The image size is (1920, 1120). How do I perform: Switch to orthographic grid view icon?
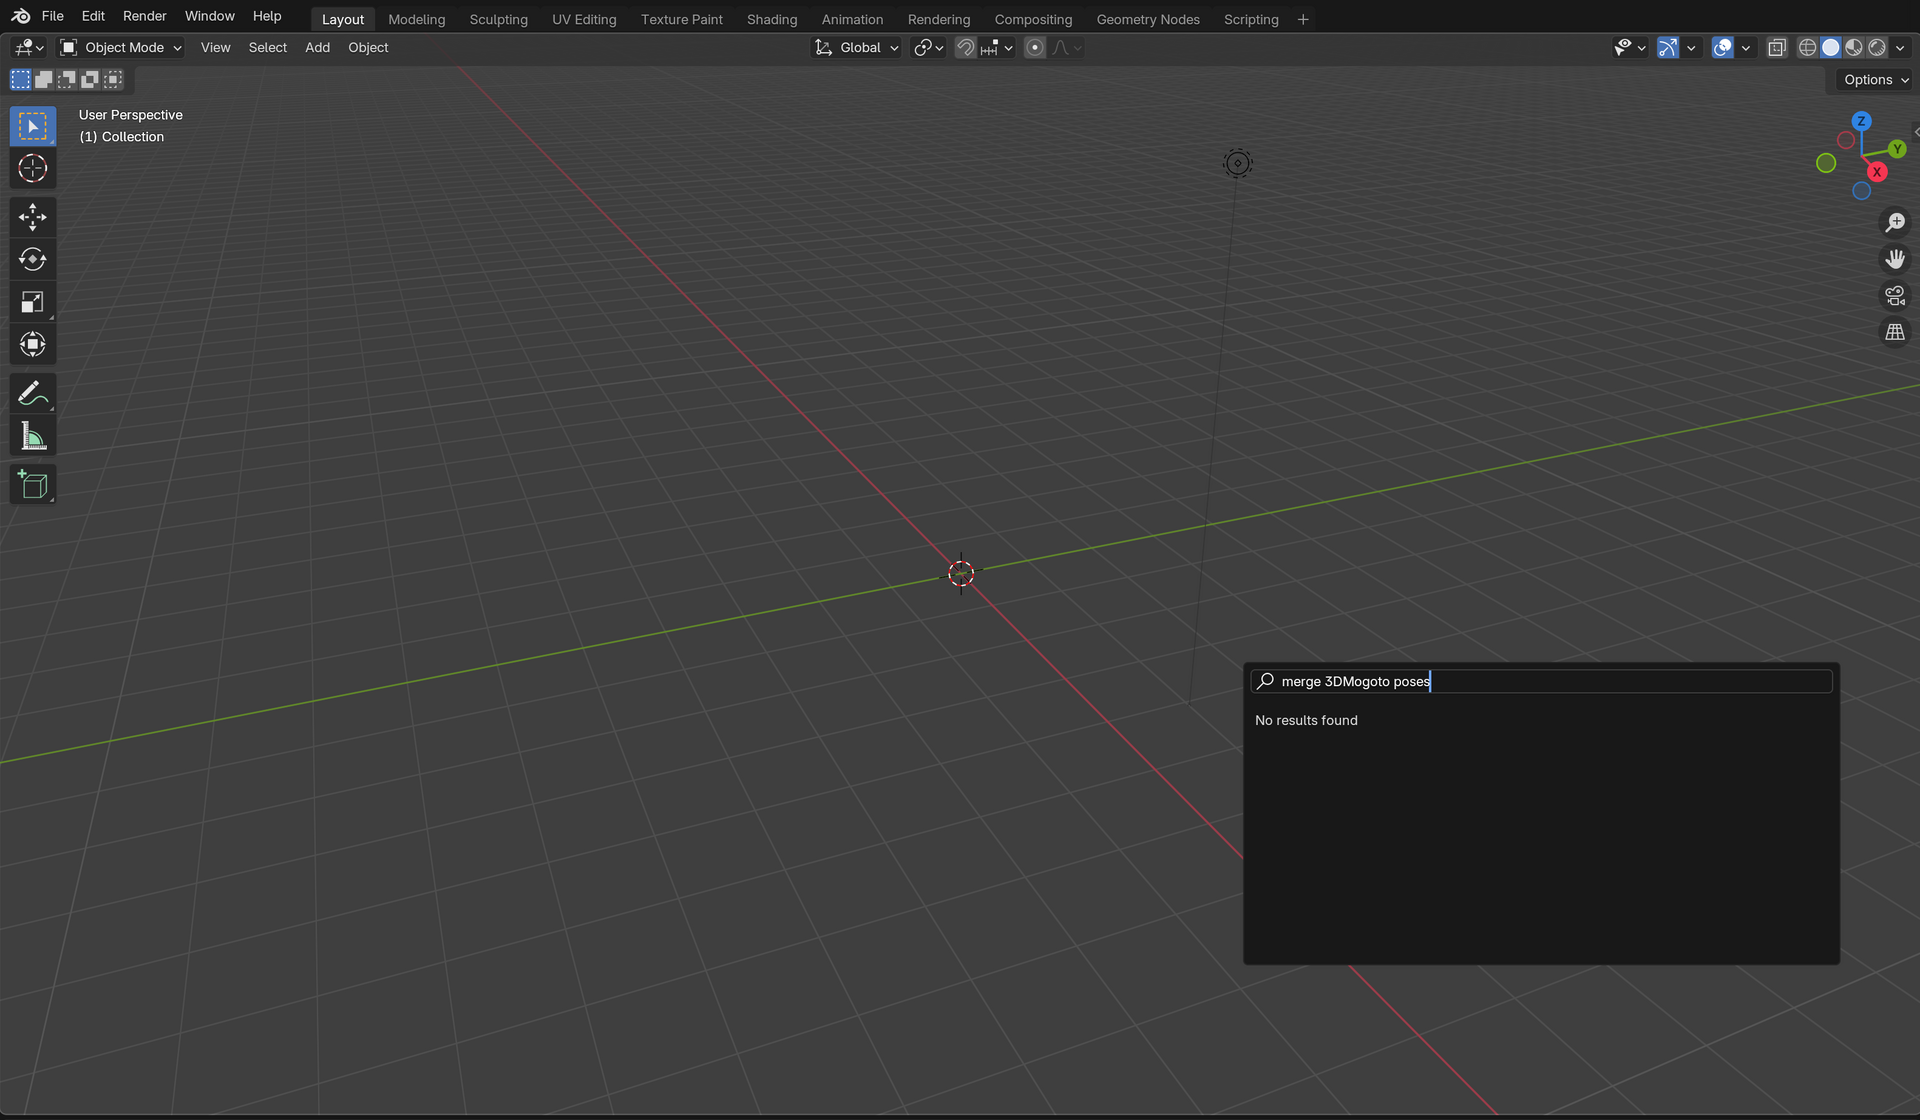click(x=1895, y=333)
